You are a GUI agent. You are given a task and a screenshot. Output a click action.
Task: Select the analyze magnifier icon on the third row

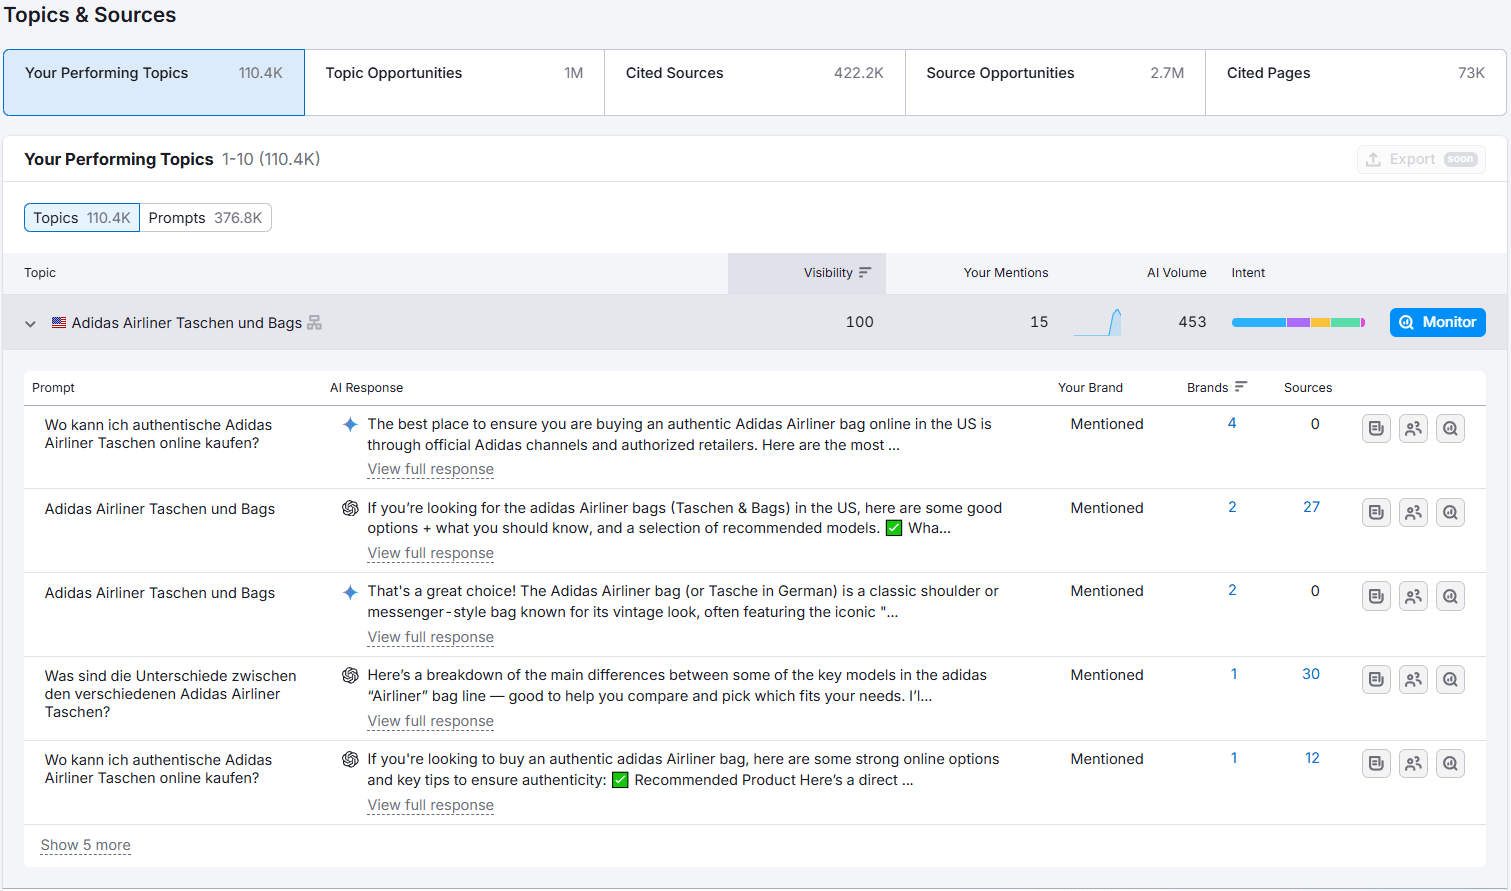tap(1450, 595)
